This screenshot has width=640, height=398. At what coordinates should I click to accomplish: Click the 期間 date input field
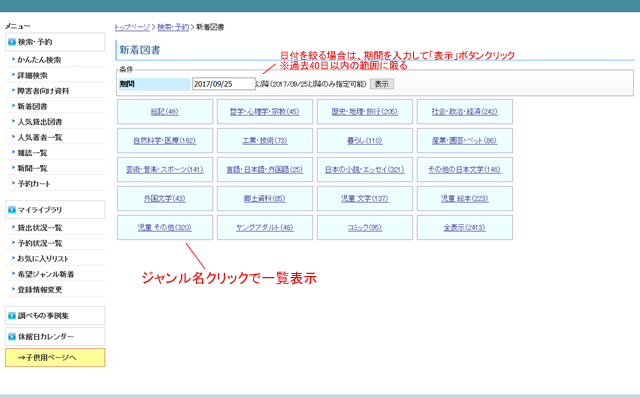tap(224, 84)
